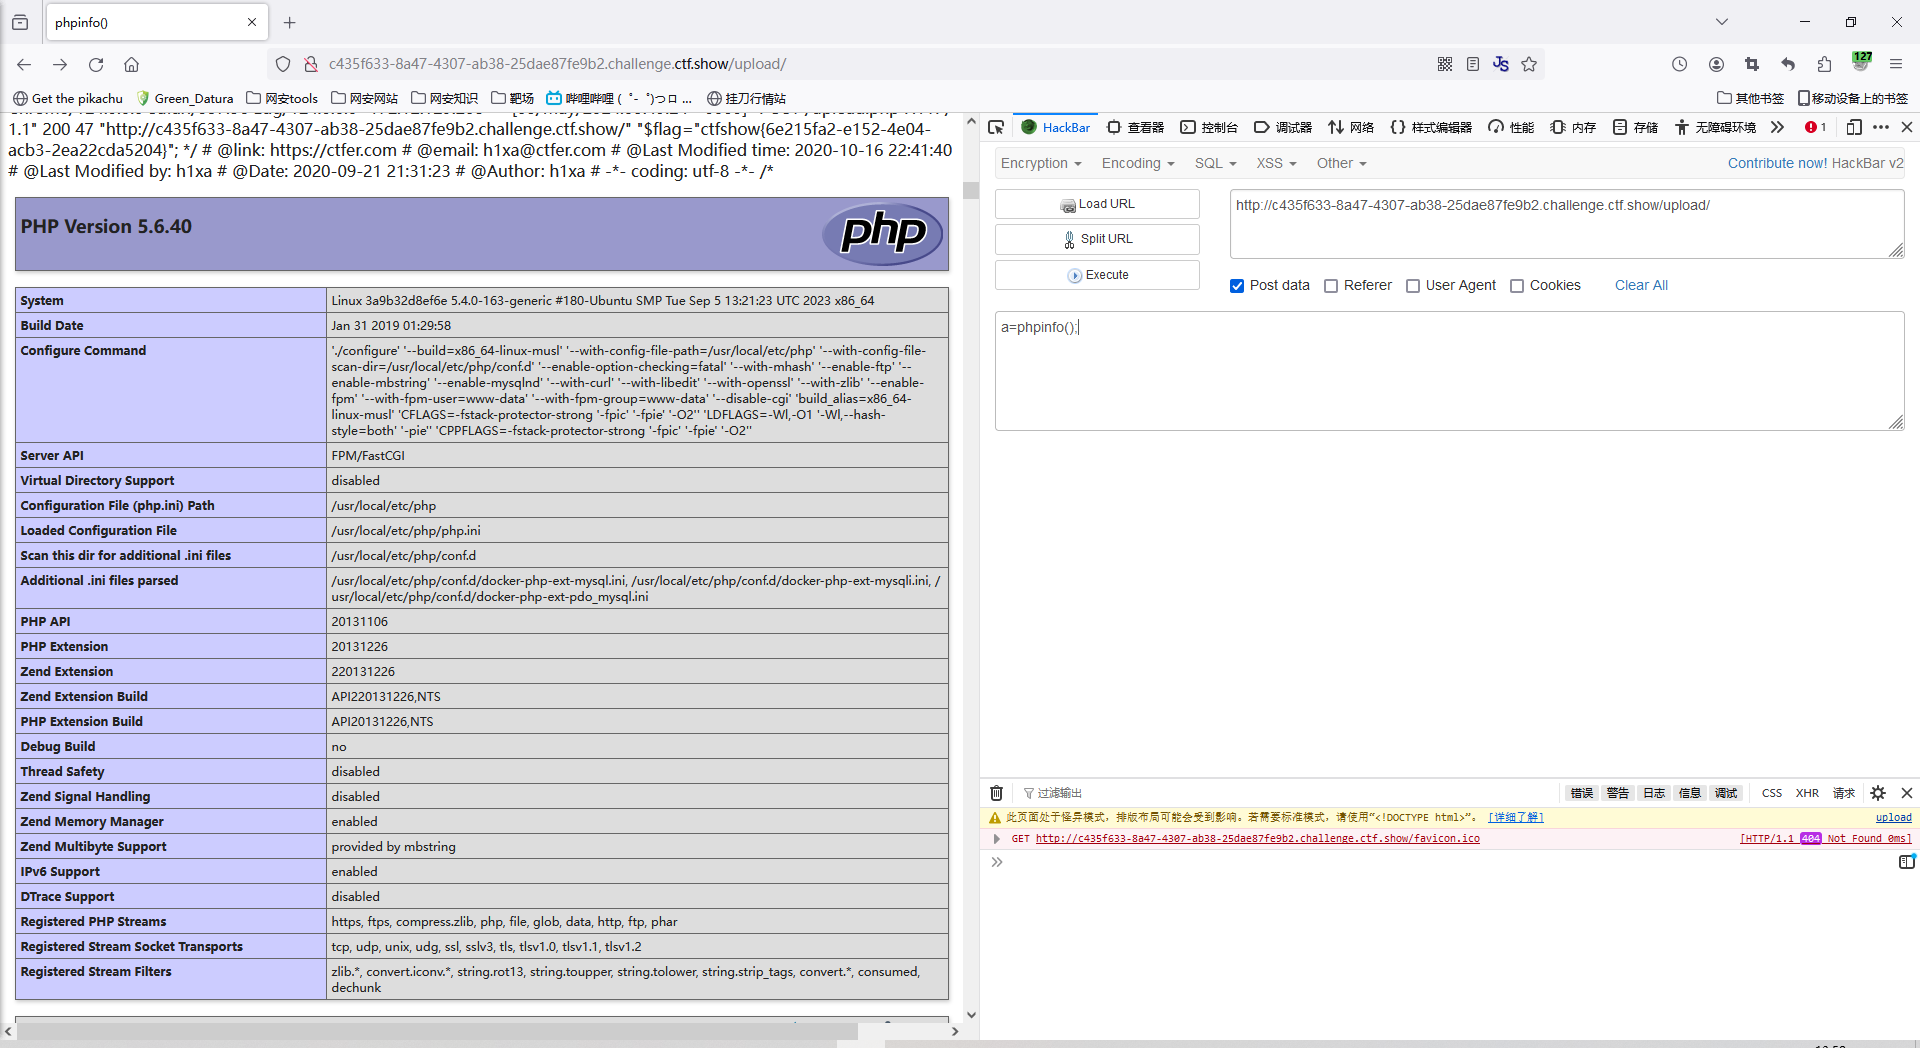Click the Split URL button

pos(1097,239)
